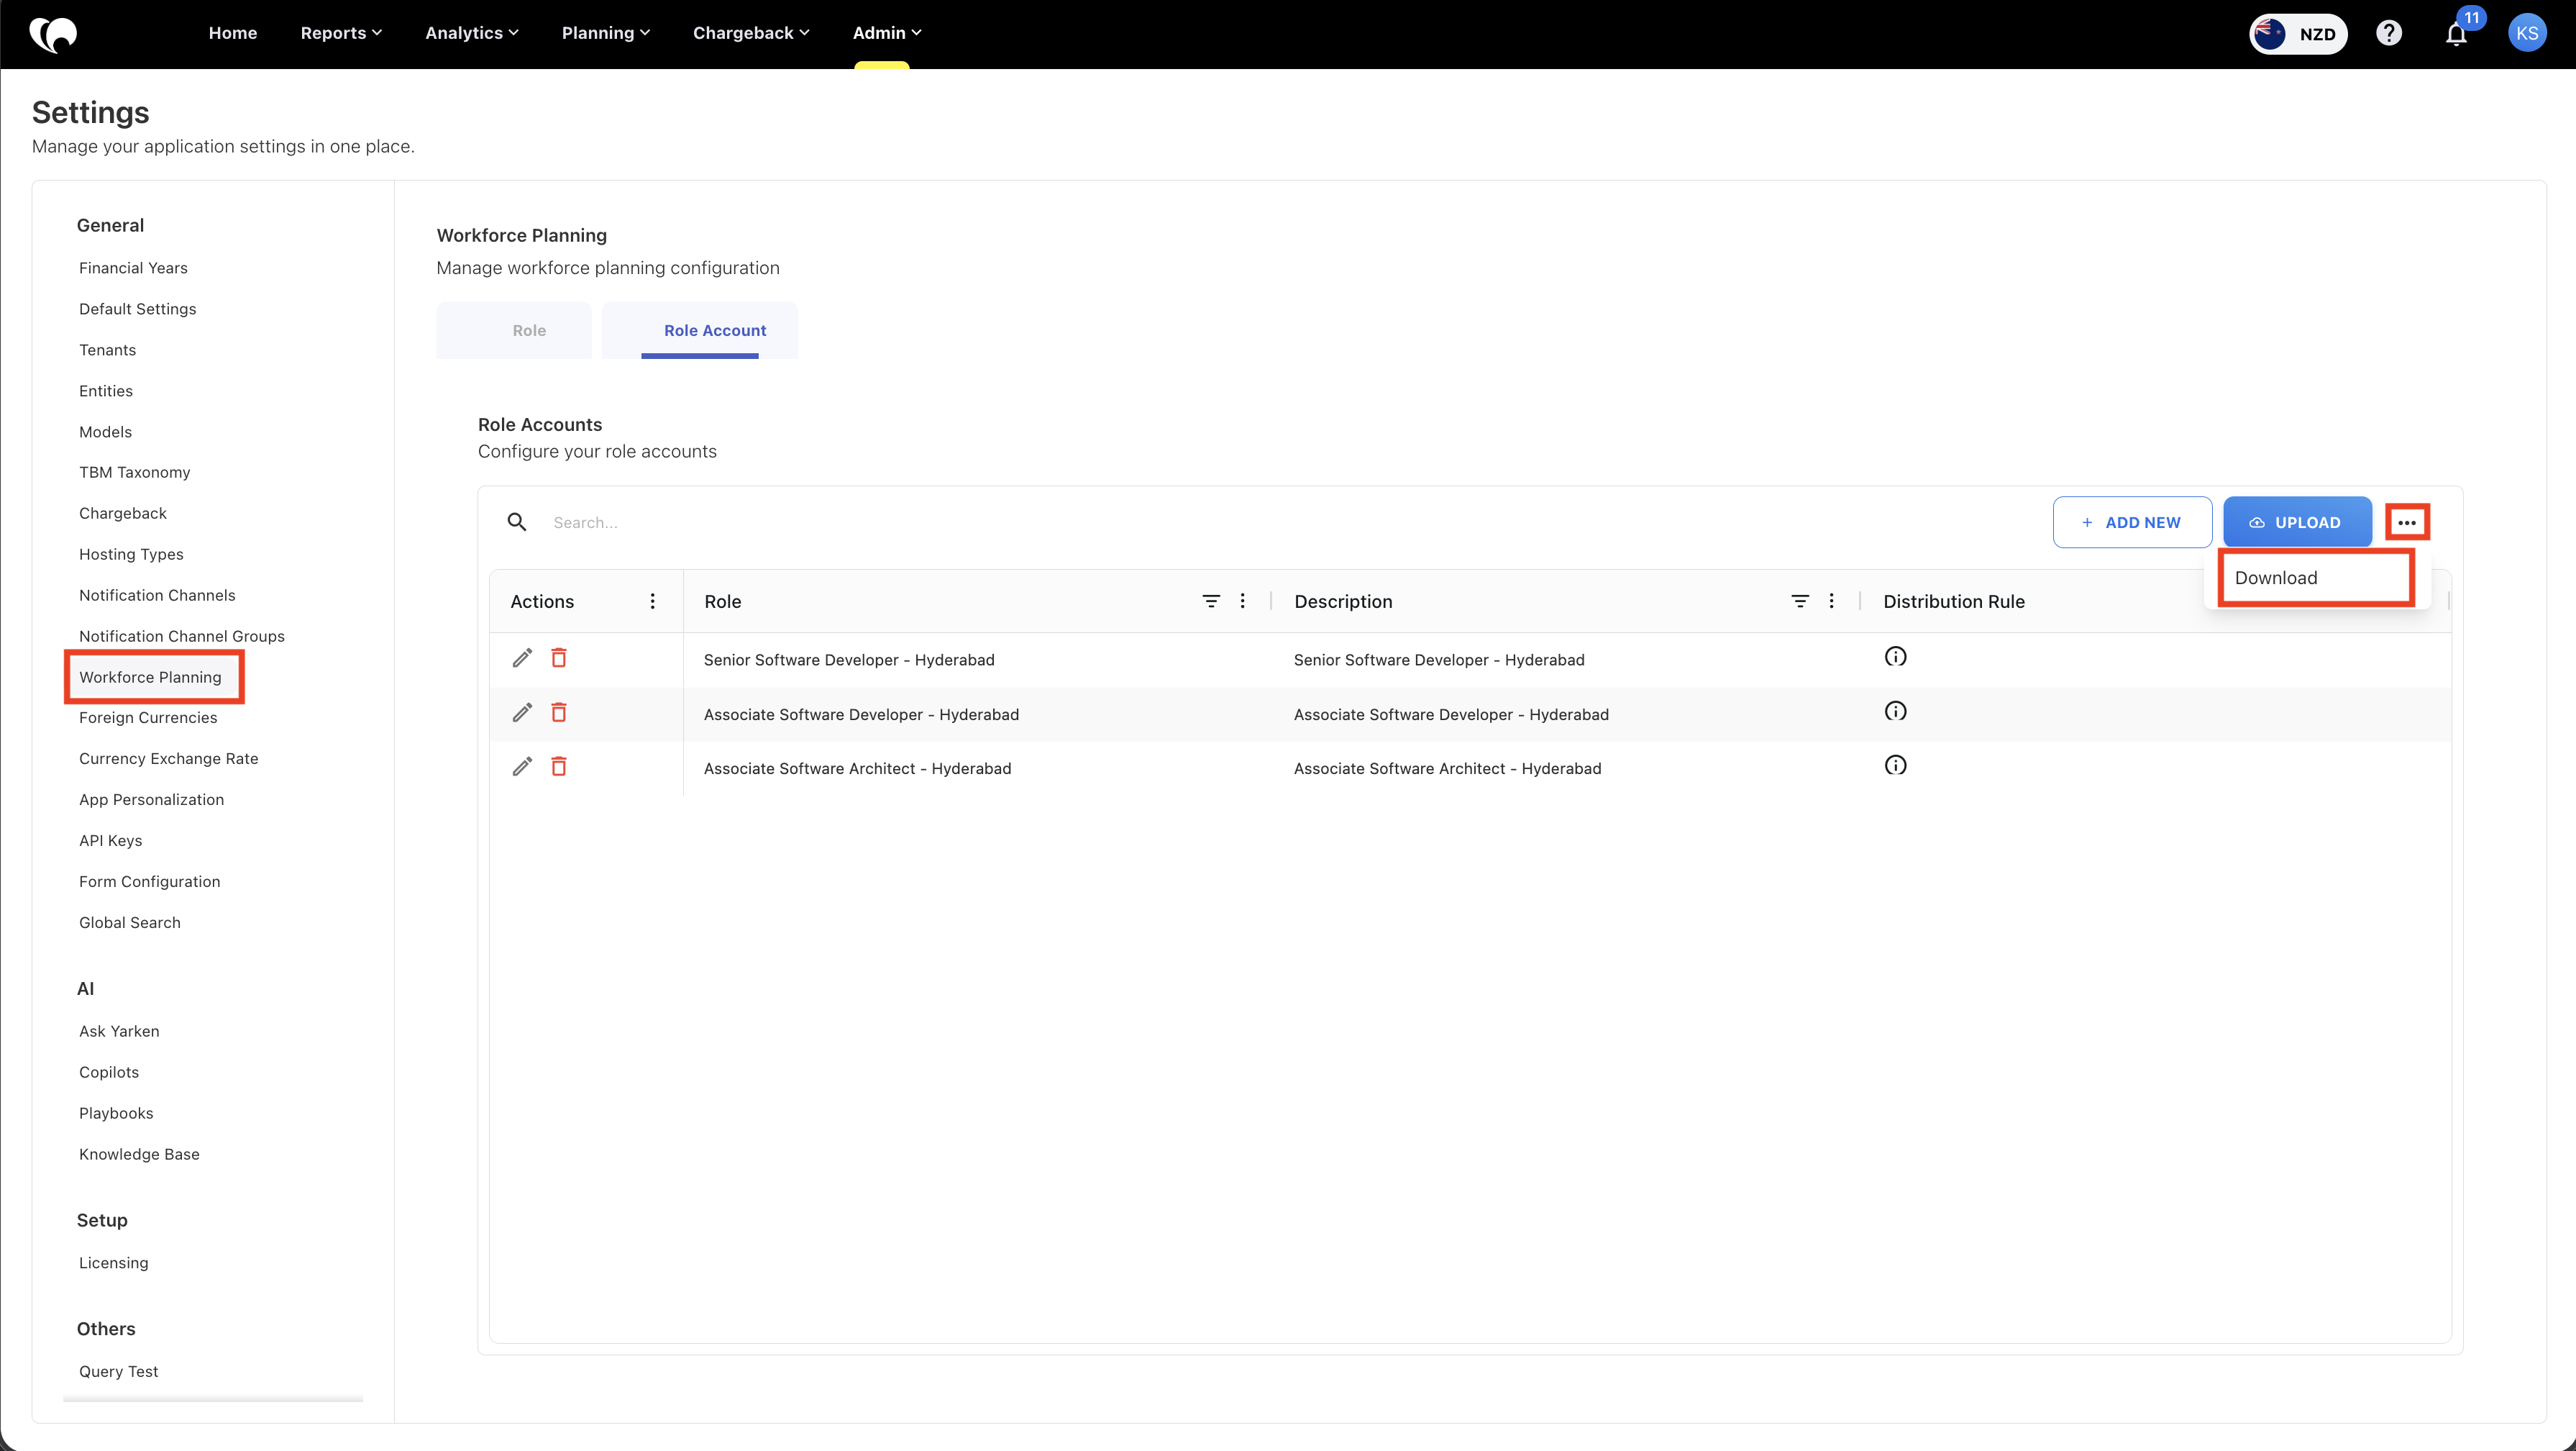Expand the Planning menu
Image resolution: width=2576 pixels, height=1451 pixels.
[x=606, y=33]
